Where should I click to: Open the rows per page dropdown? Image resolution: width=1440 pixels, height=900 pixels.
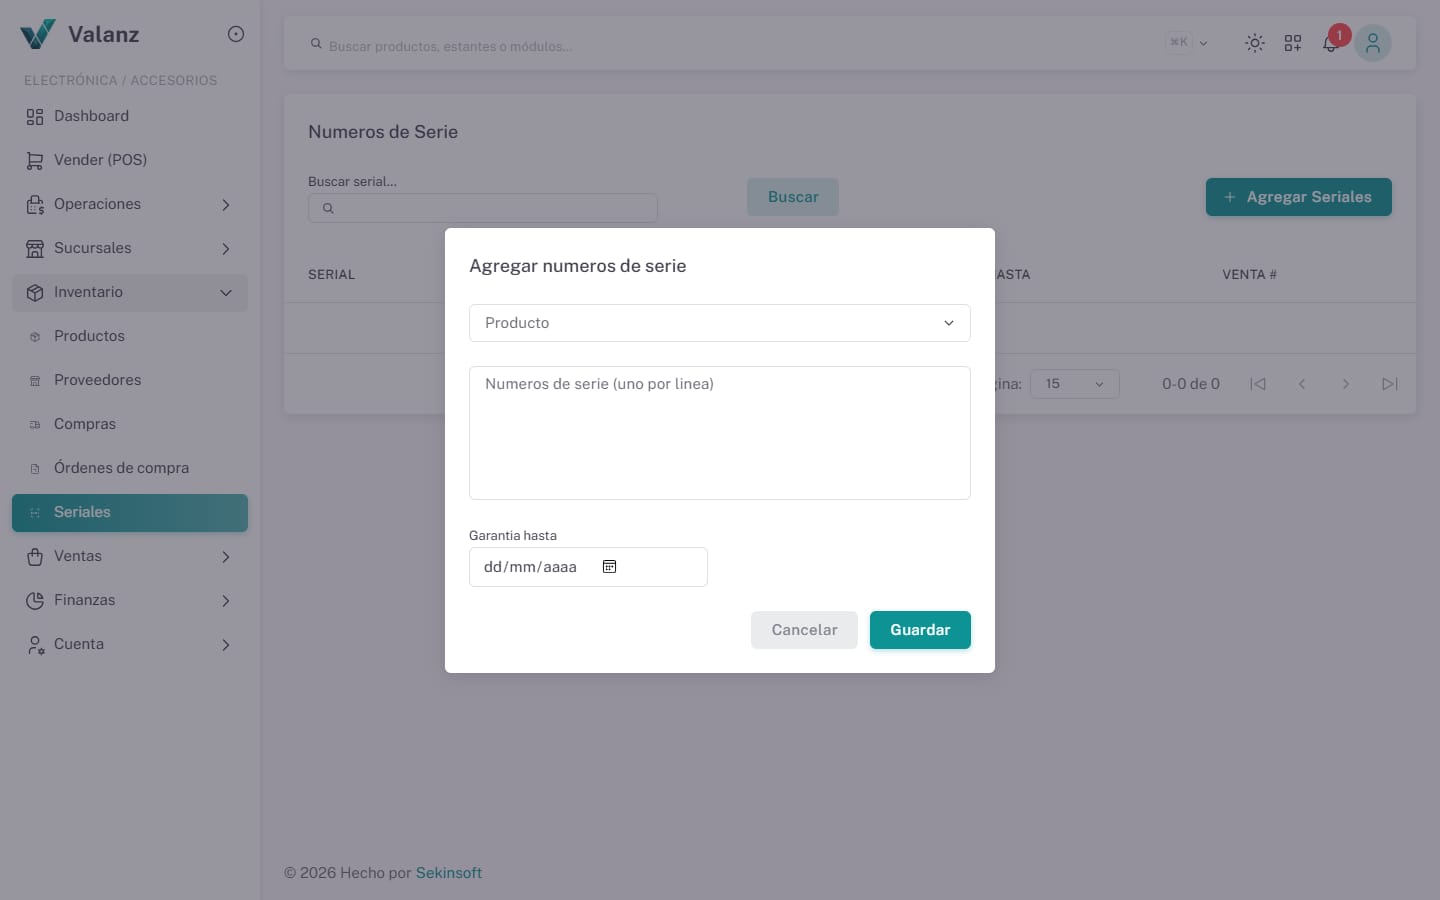(x=1075, y=384)
